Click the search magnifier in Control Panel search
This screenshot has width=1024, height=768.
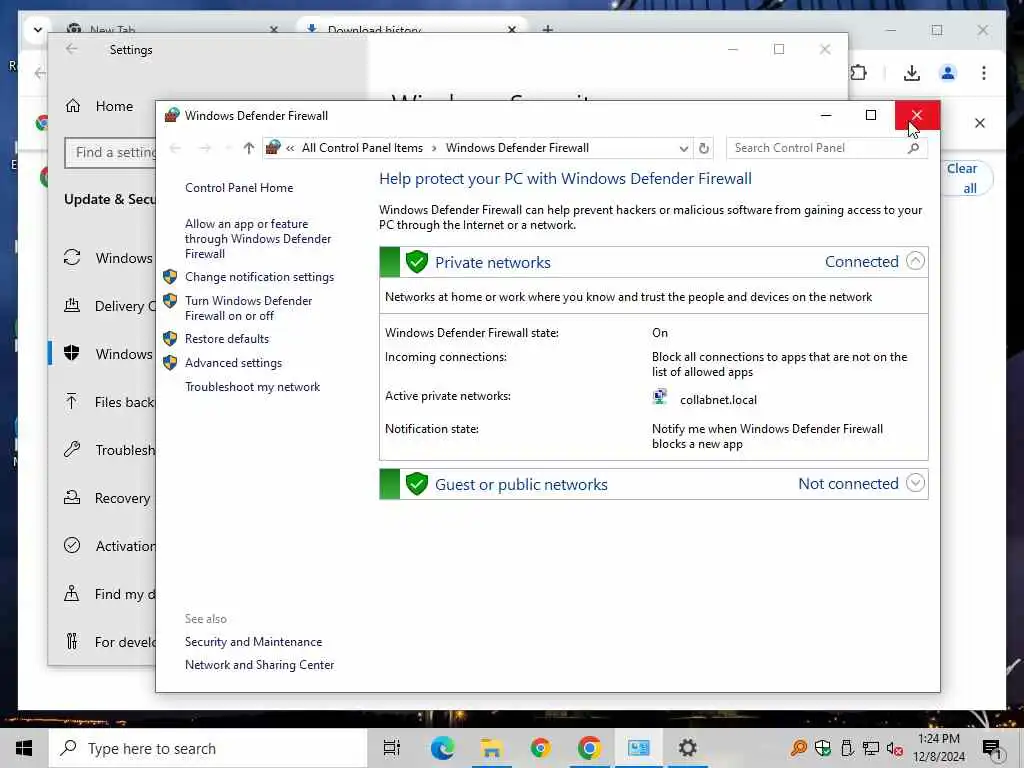coord(913,148)
